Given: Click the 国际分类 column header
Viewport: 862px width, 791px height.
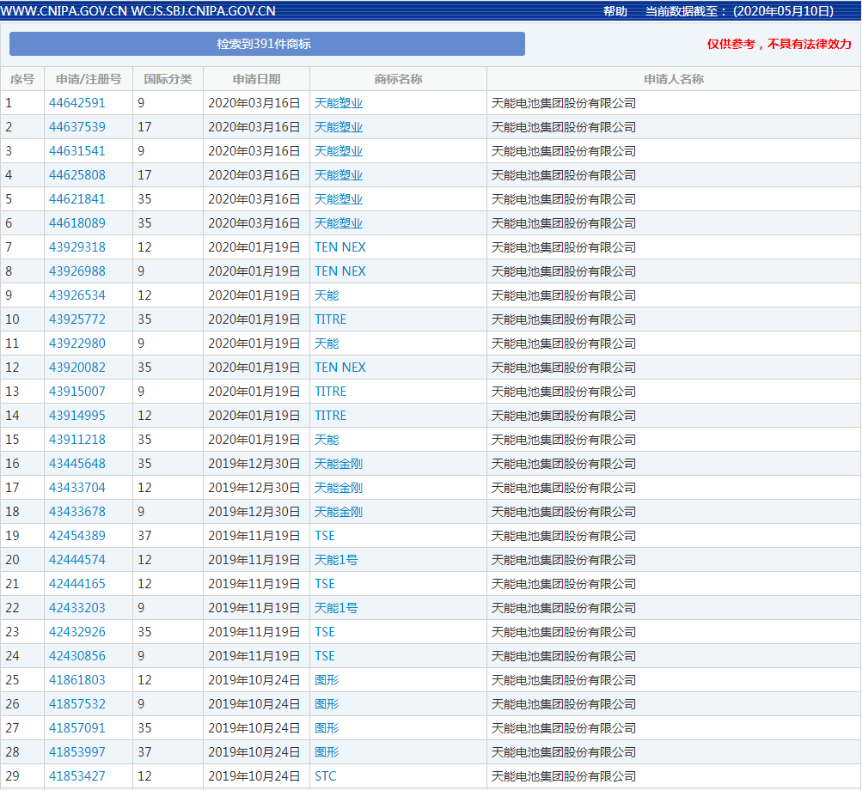Looking at the screenshot, I should pos(167,79).
